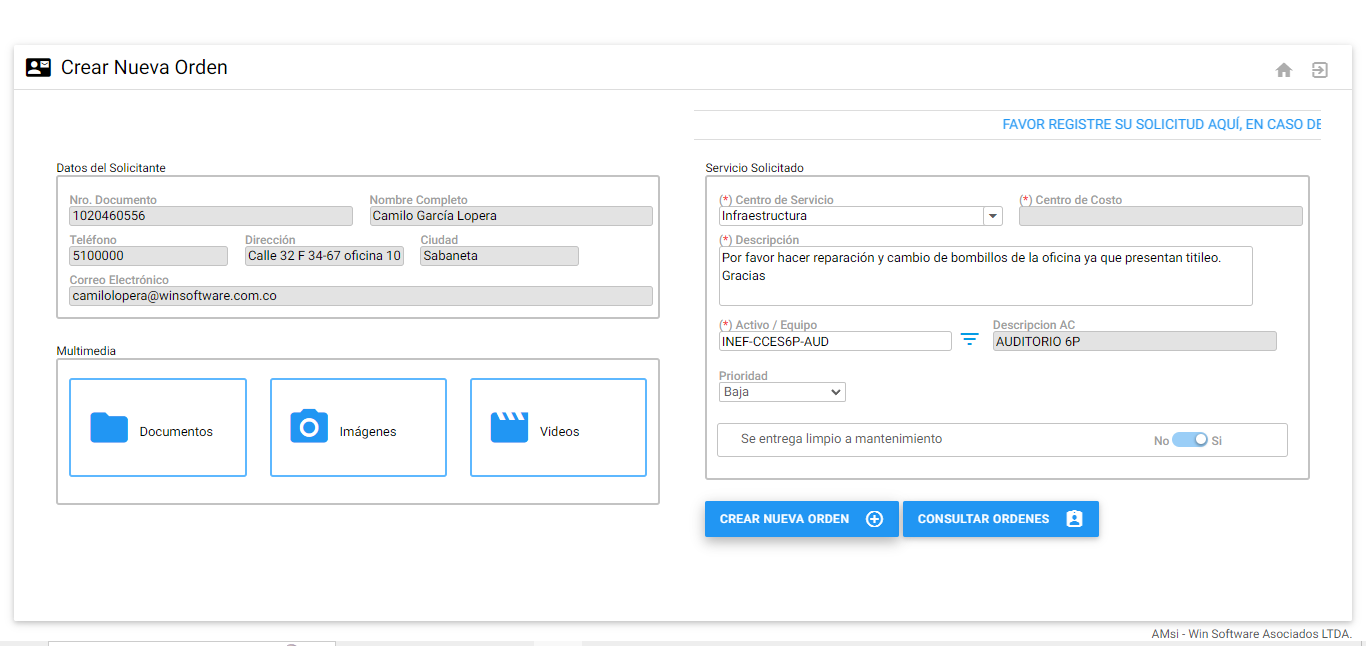Click the Centro de Servicio input Infraestructura
The width and height of the screenshot is (1366, 646).
(851, 216)
